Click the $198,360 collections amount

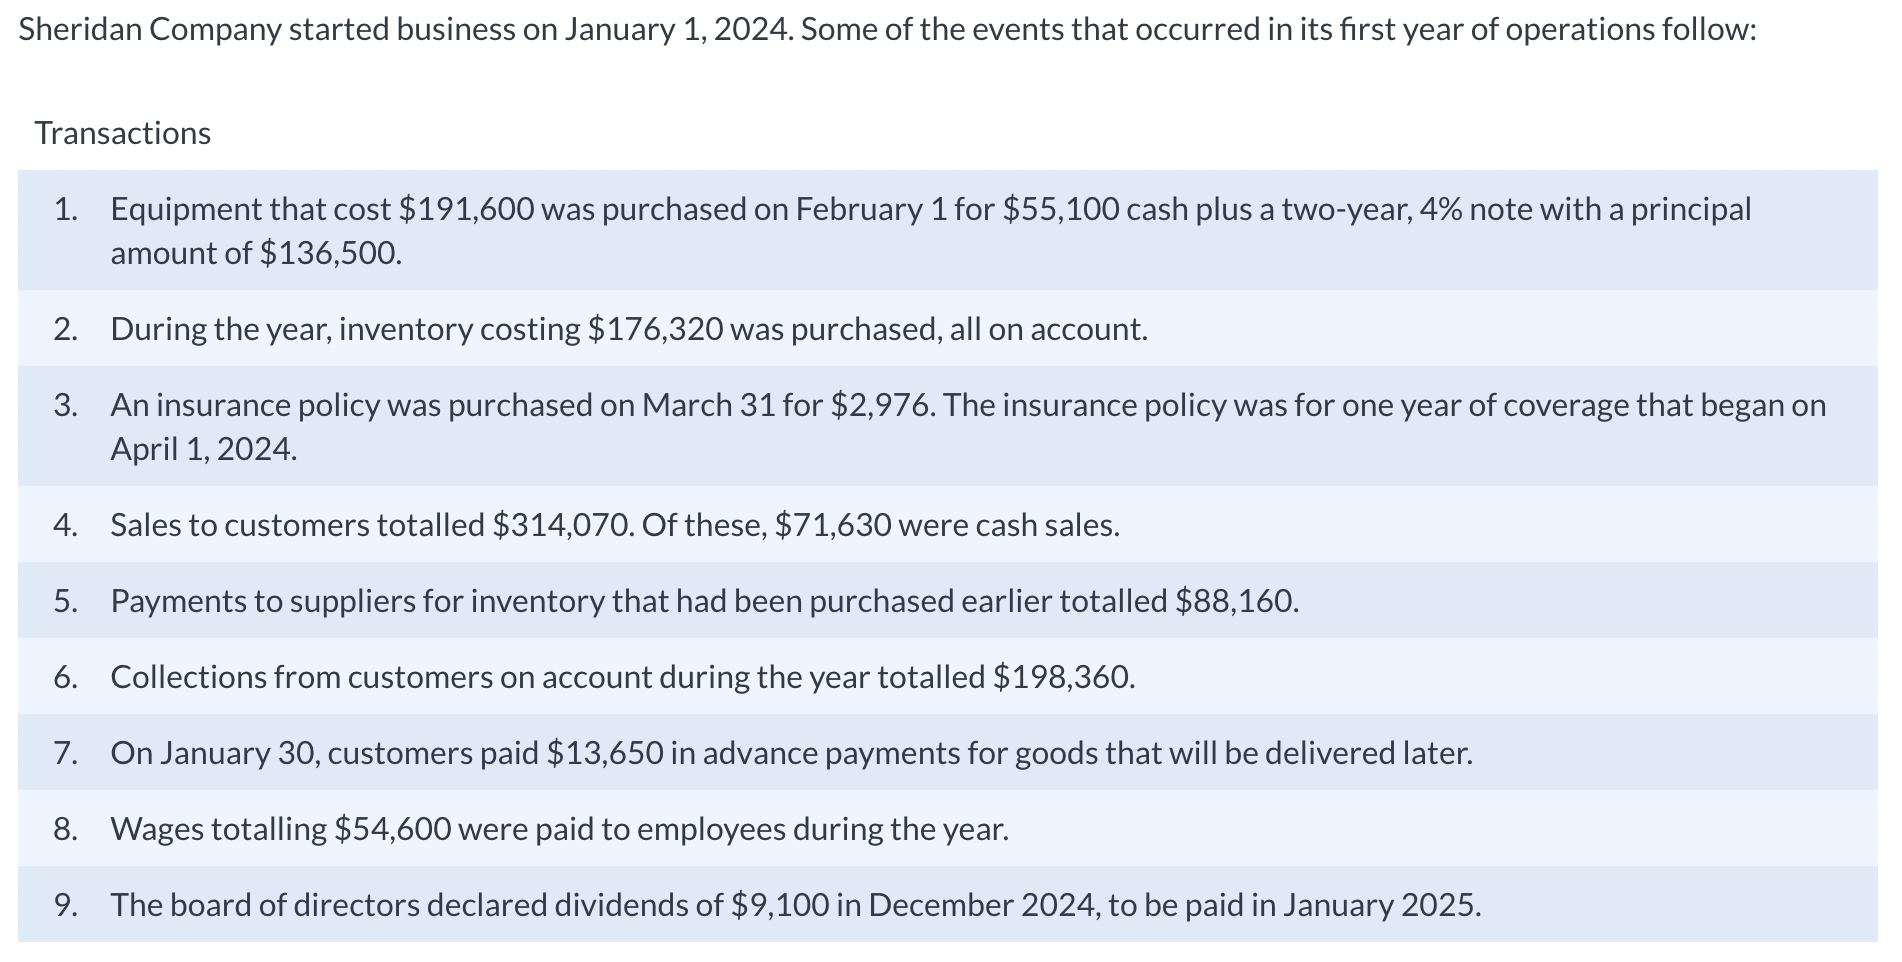coord(1064,677)
